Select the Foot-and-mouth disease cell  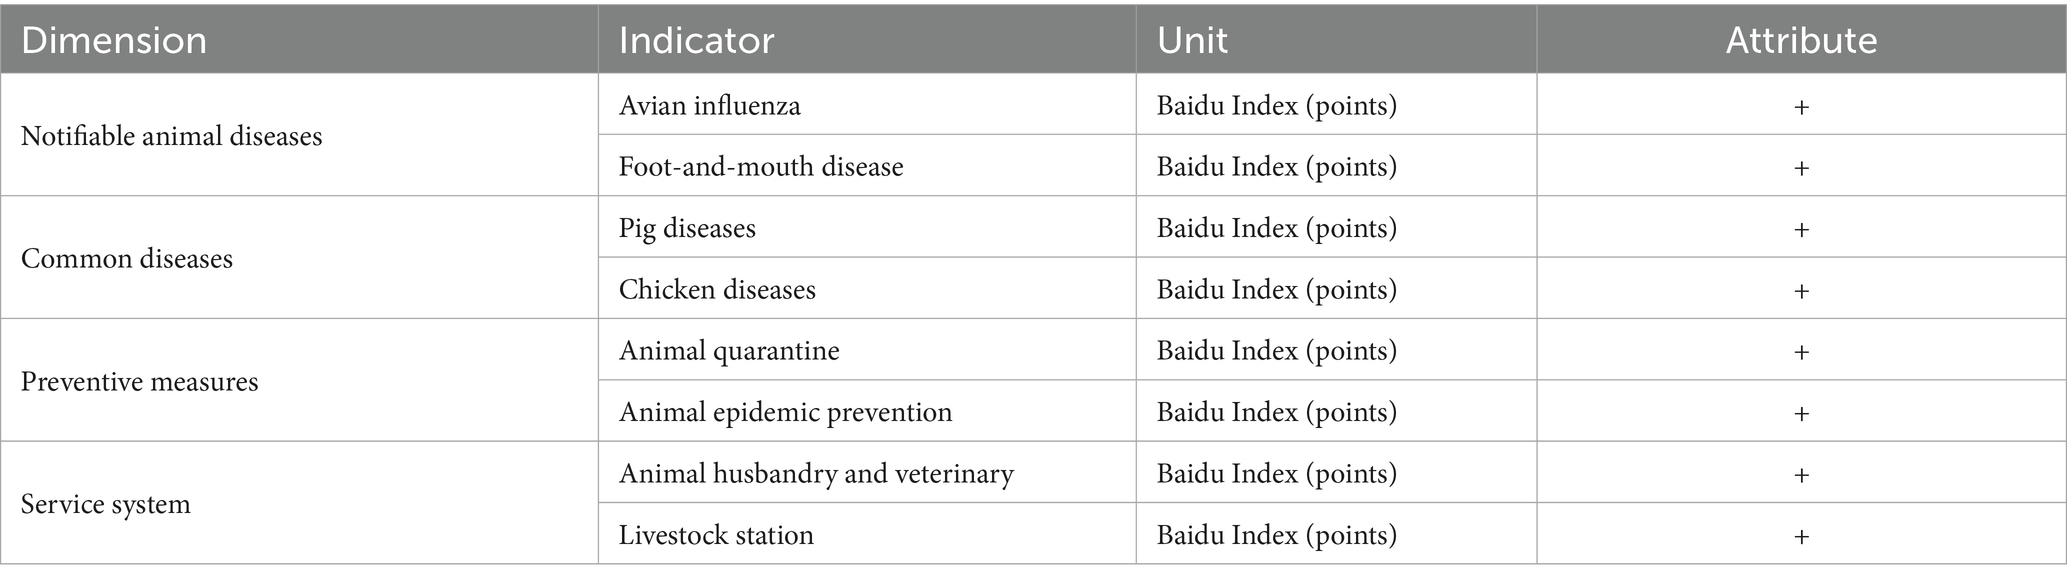(761, 167)
